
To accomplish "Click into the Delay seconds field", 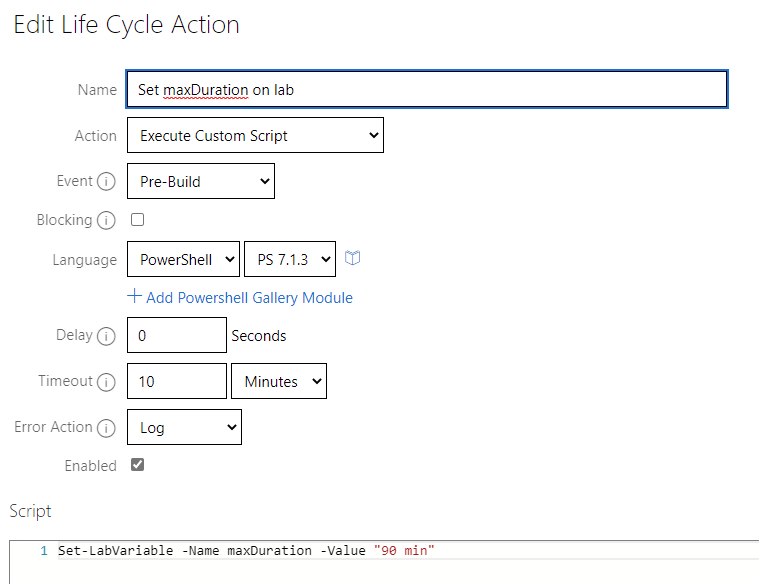I will (x=177, y=336).
